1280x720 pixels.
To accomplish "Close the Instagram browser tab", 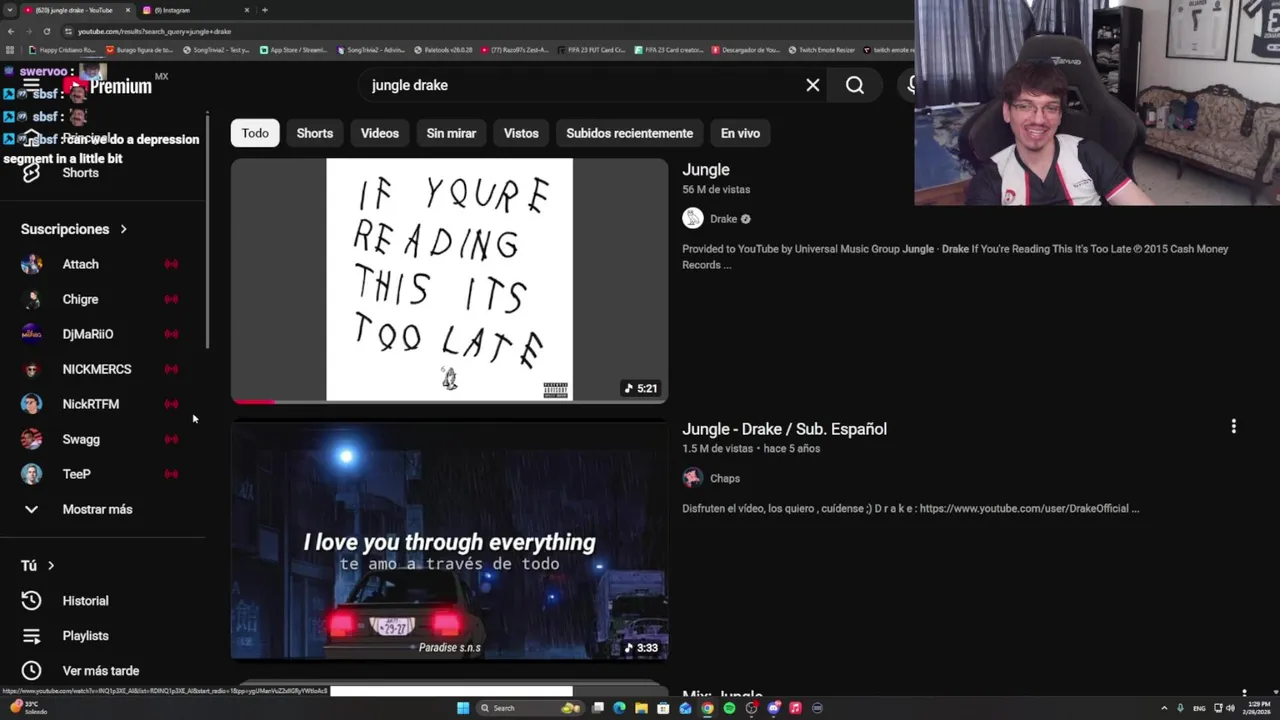I will [x=249, y=10].
